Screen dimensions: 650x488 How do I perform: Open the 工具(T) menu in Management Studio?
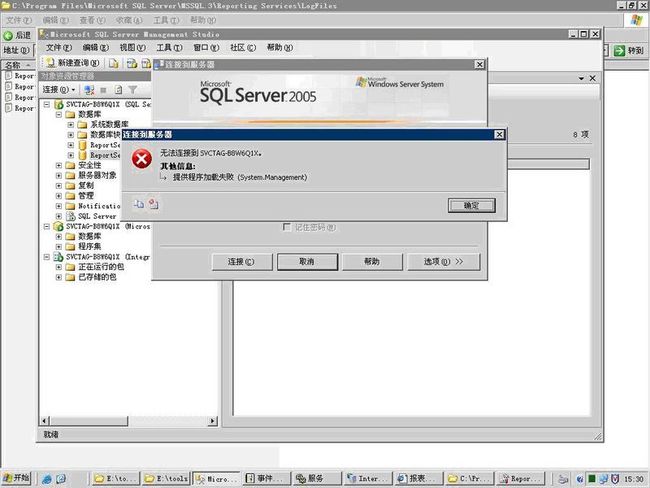pyautogui.click(x=169, y=48)
